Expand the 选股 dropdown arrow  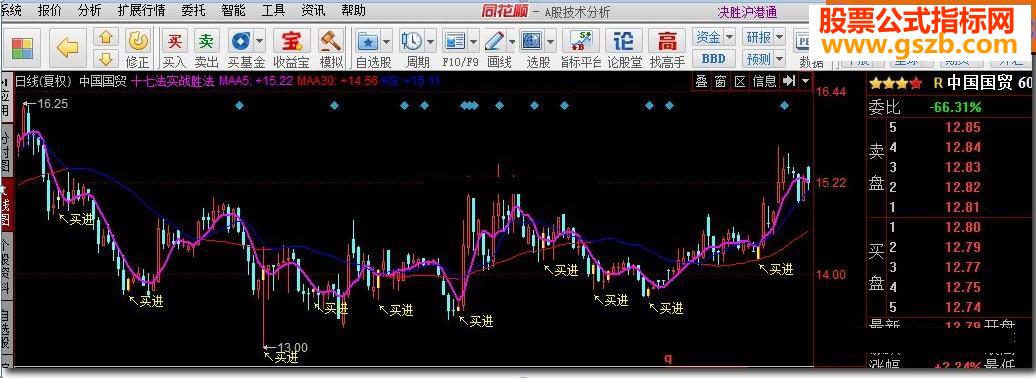pyautogui.click(x=550, y=42)
